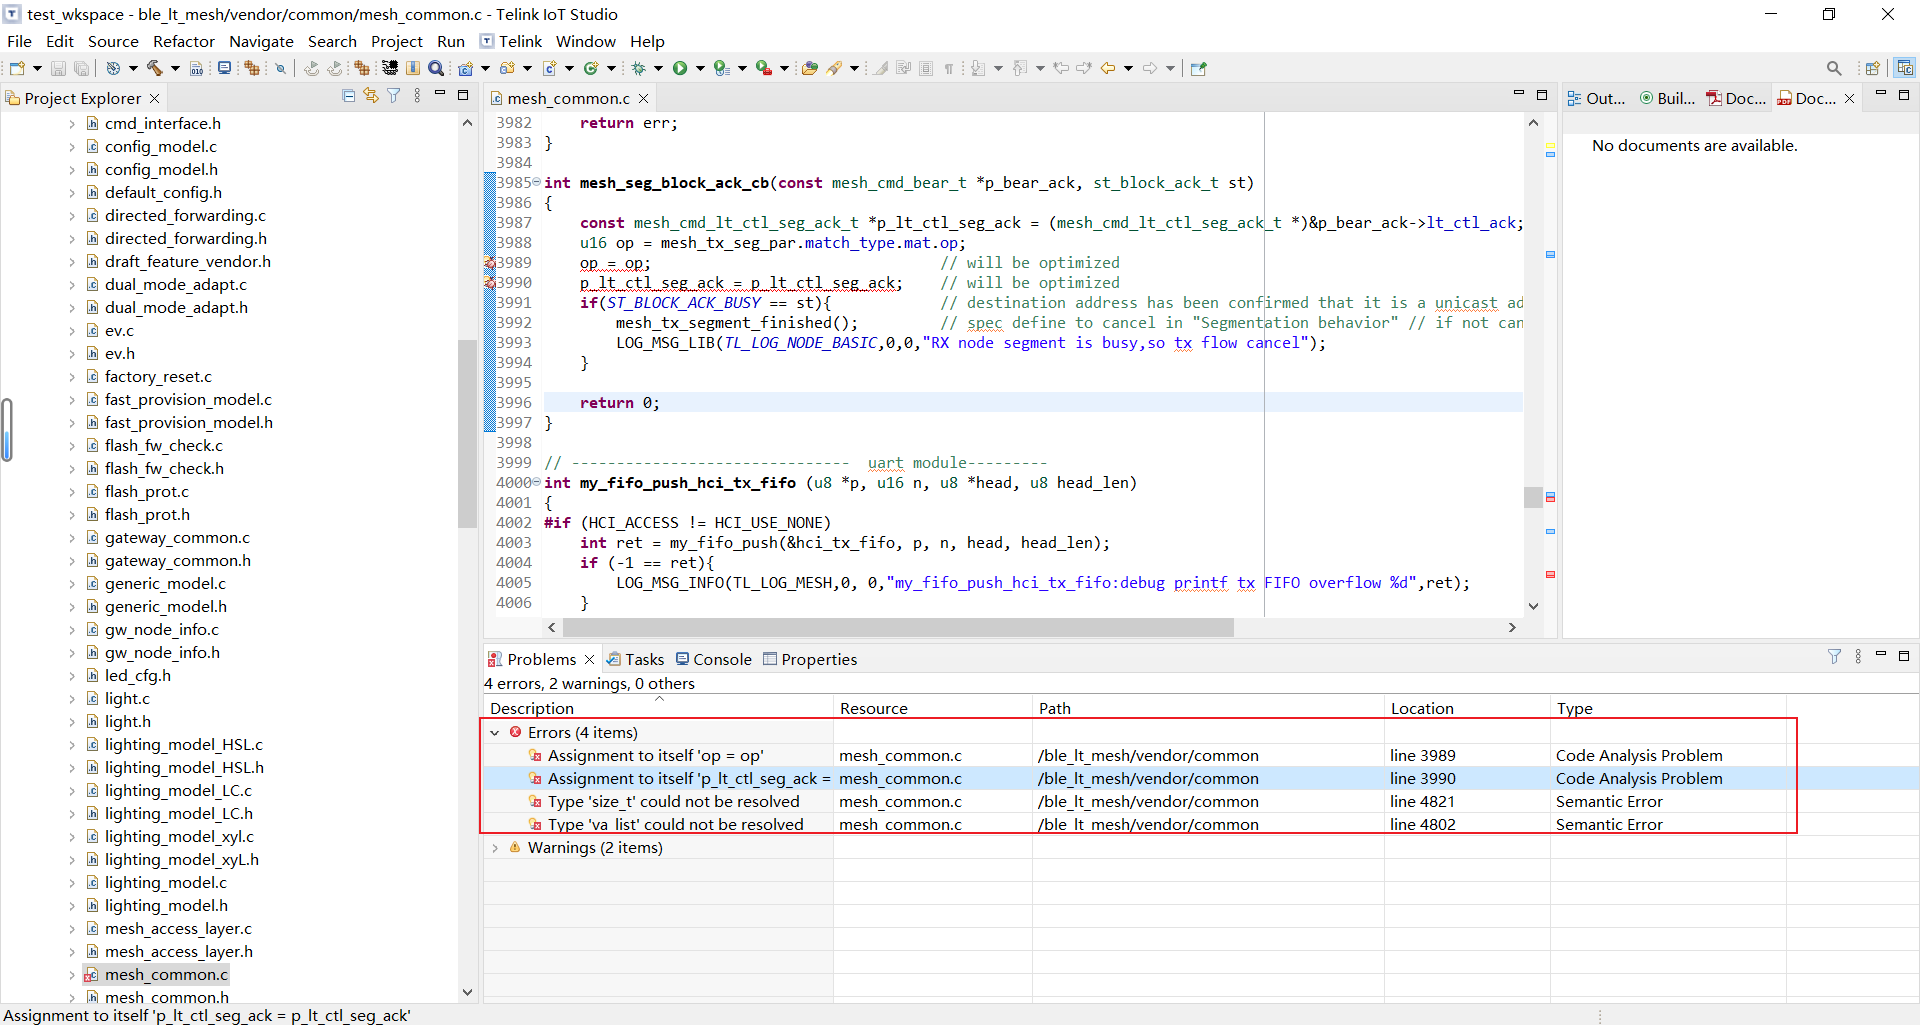Click the Debug bug icon
Viewport: 1920px width, 1025px height.
(638, 68)
